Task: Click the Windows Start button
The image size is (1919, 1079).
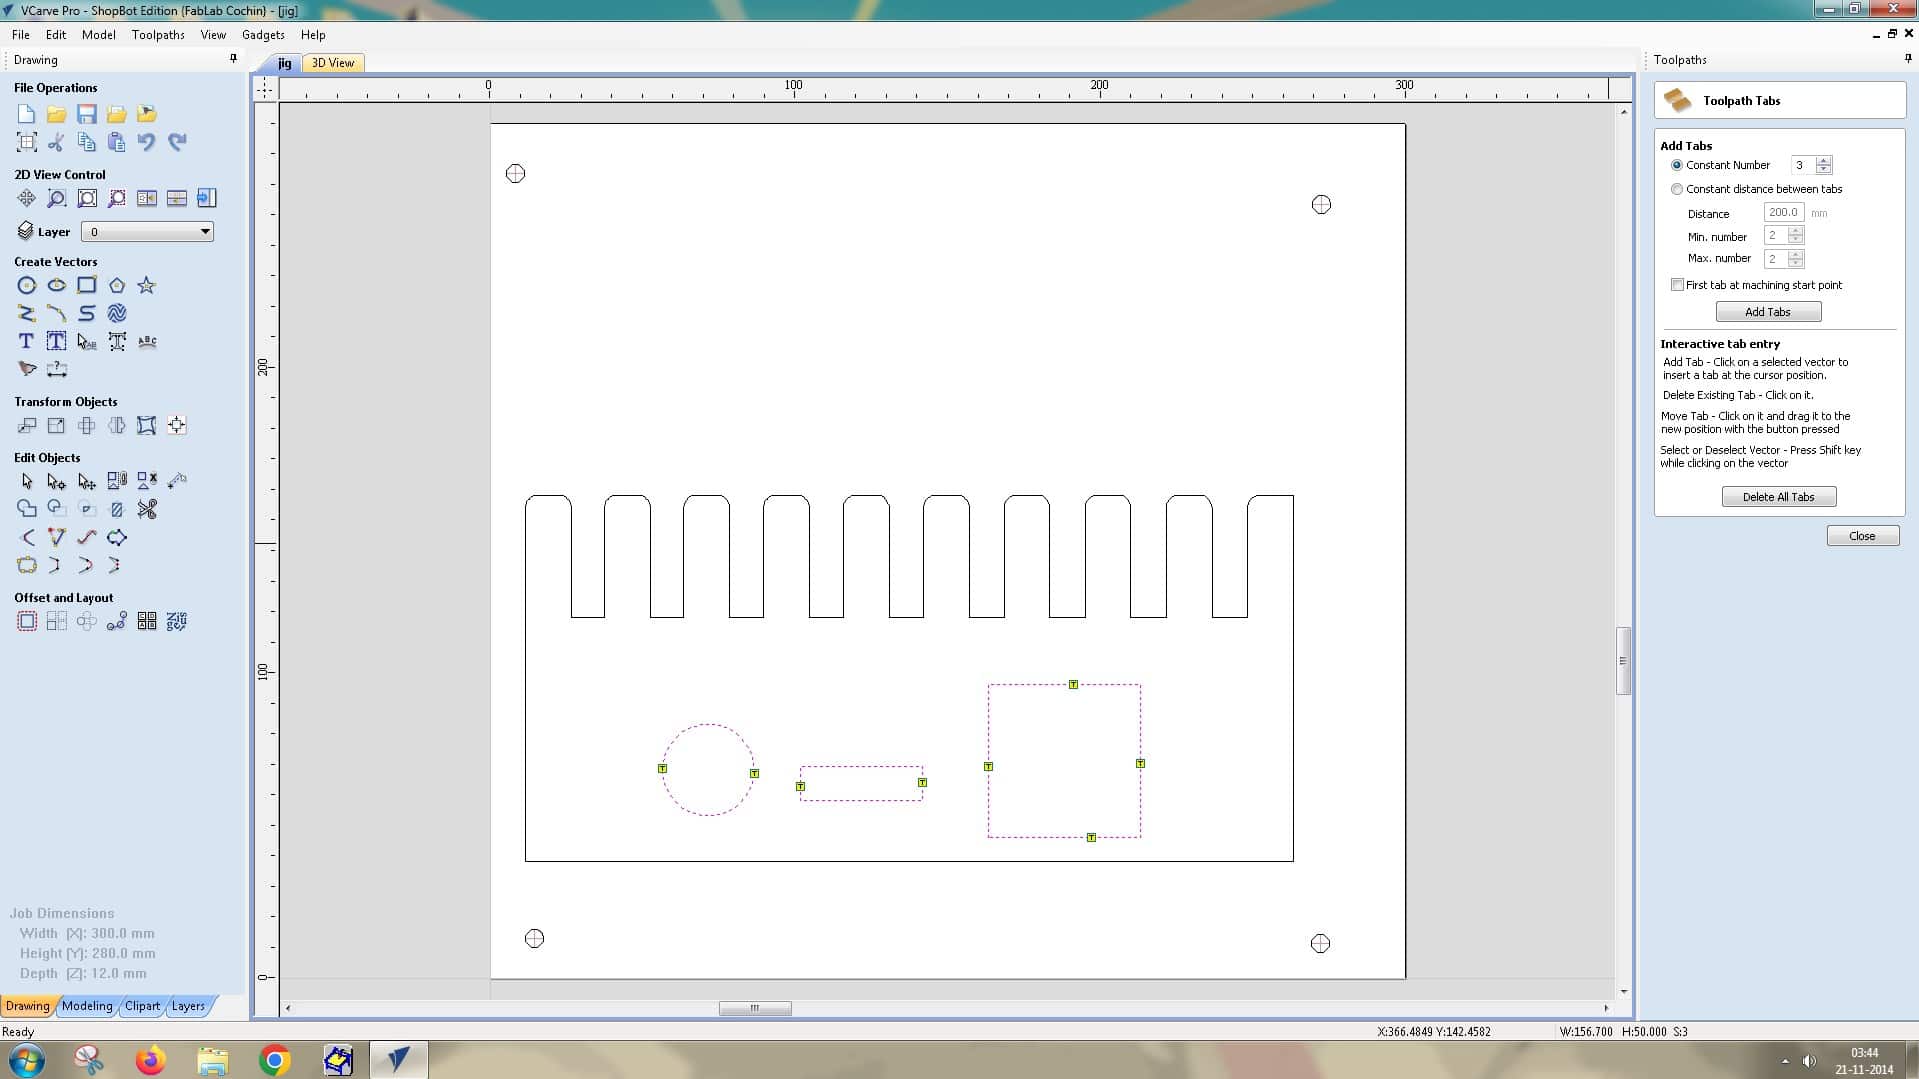Action: [x=27, y=1060]
